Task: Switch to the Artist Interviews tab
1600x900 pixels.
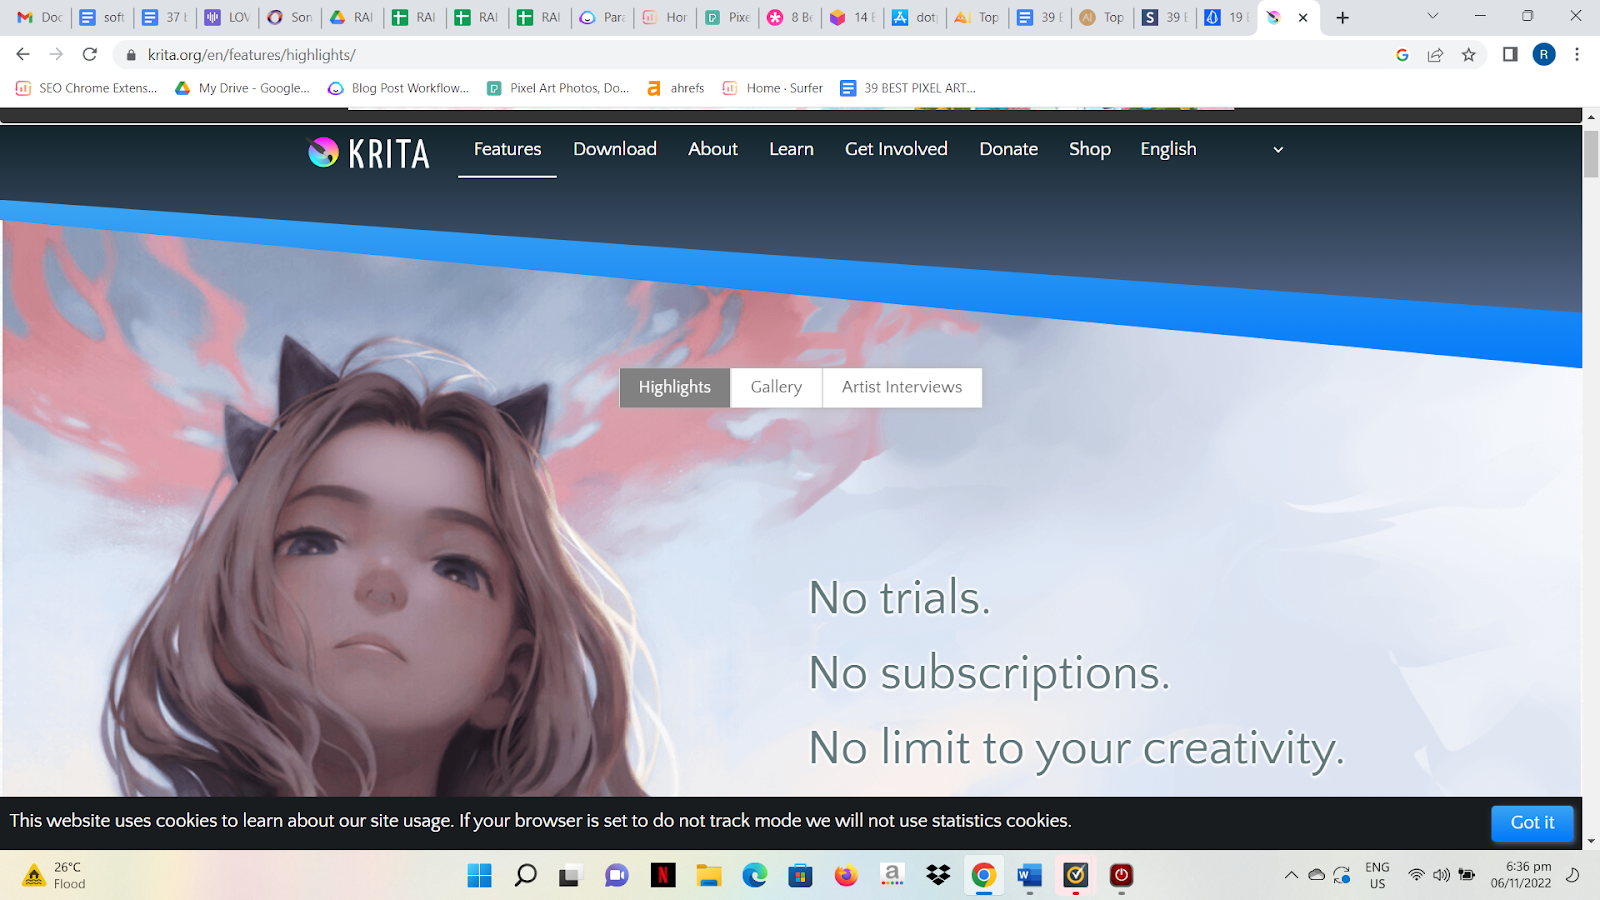Action: (x=902, y=388)
